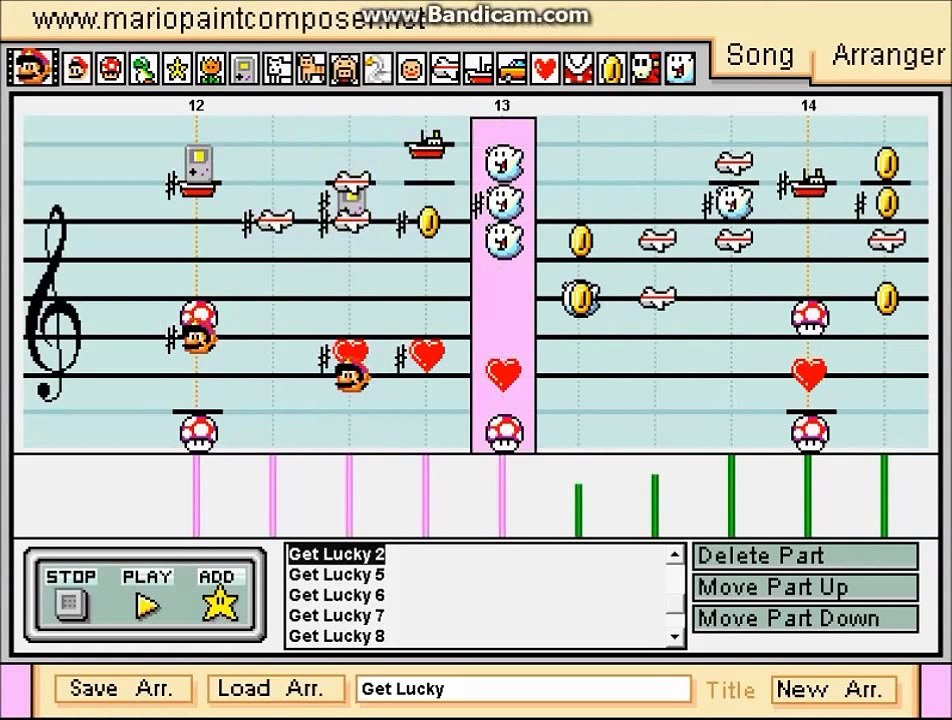Select the Piranha Plant instrument icon
Image resolution: width=952 pixels, height=720 pixels.
tap(578, 68)
